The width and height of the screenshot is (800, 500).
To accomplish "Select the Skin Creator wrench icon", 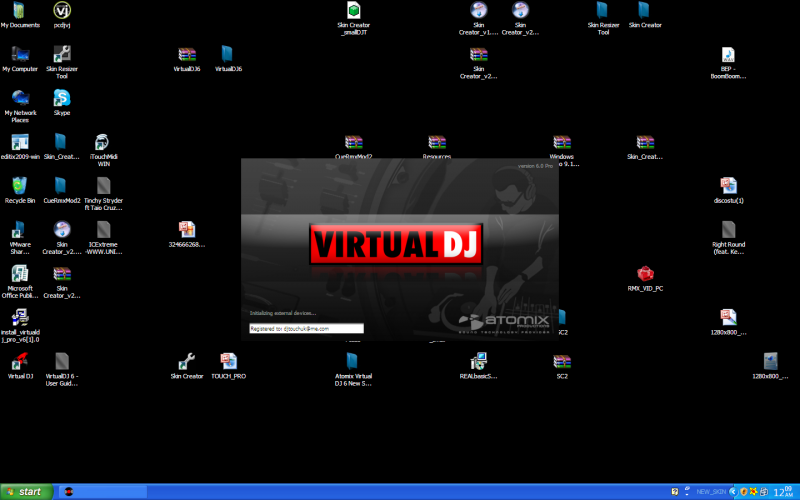I will 186,360.
